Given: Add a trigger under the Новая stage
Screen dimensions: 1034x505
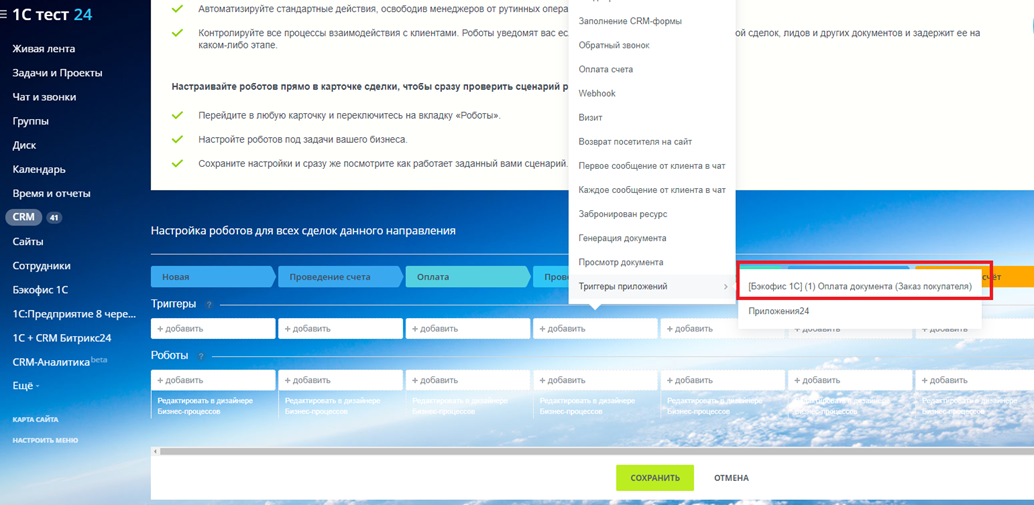Looking at the screenshot, I should [x=212, y=328].
